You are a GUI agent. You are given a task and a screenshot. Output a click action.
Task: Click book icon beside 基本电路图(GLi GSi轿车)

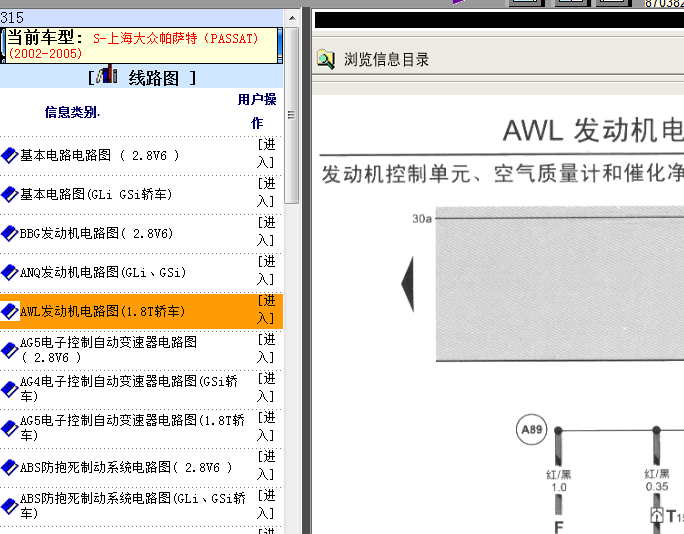(x=10, y=194)
